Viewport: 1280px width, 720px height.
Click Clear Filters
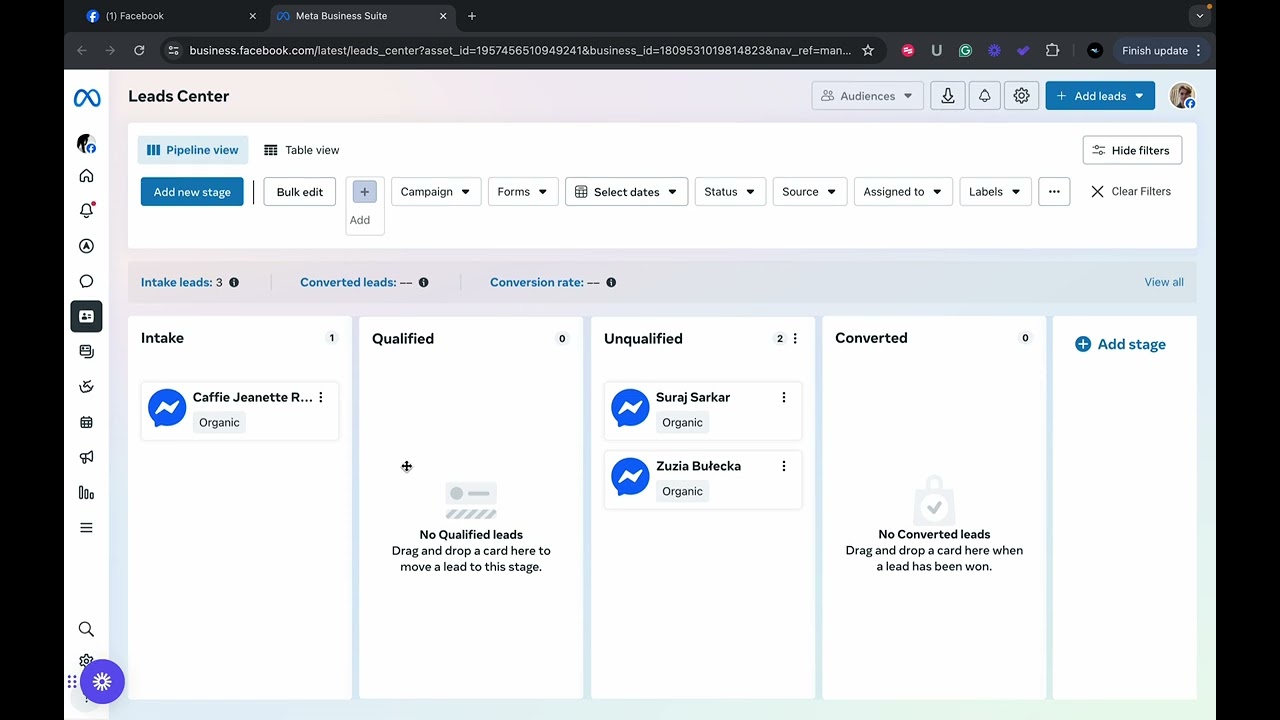click(1131, 191)
